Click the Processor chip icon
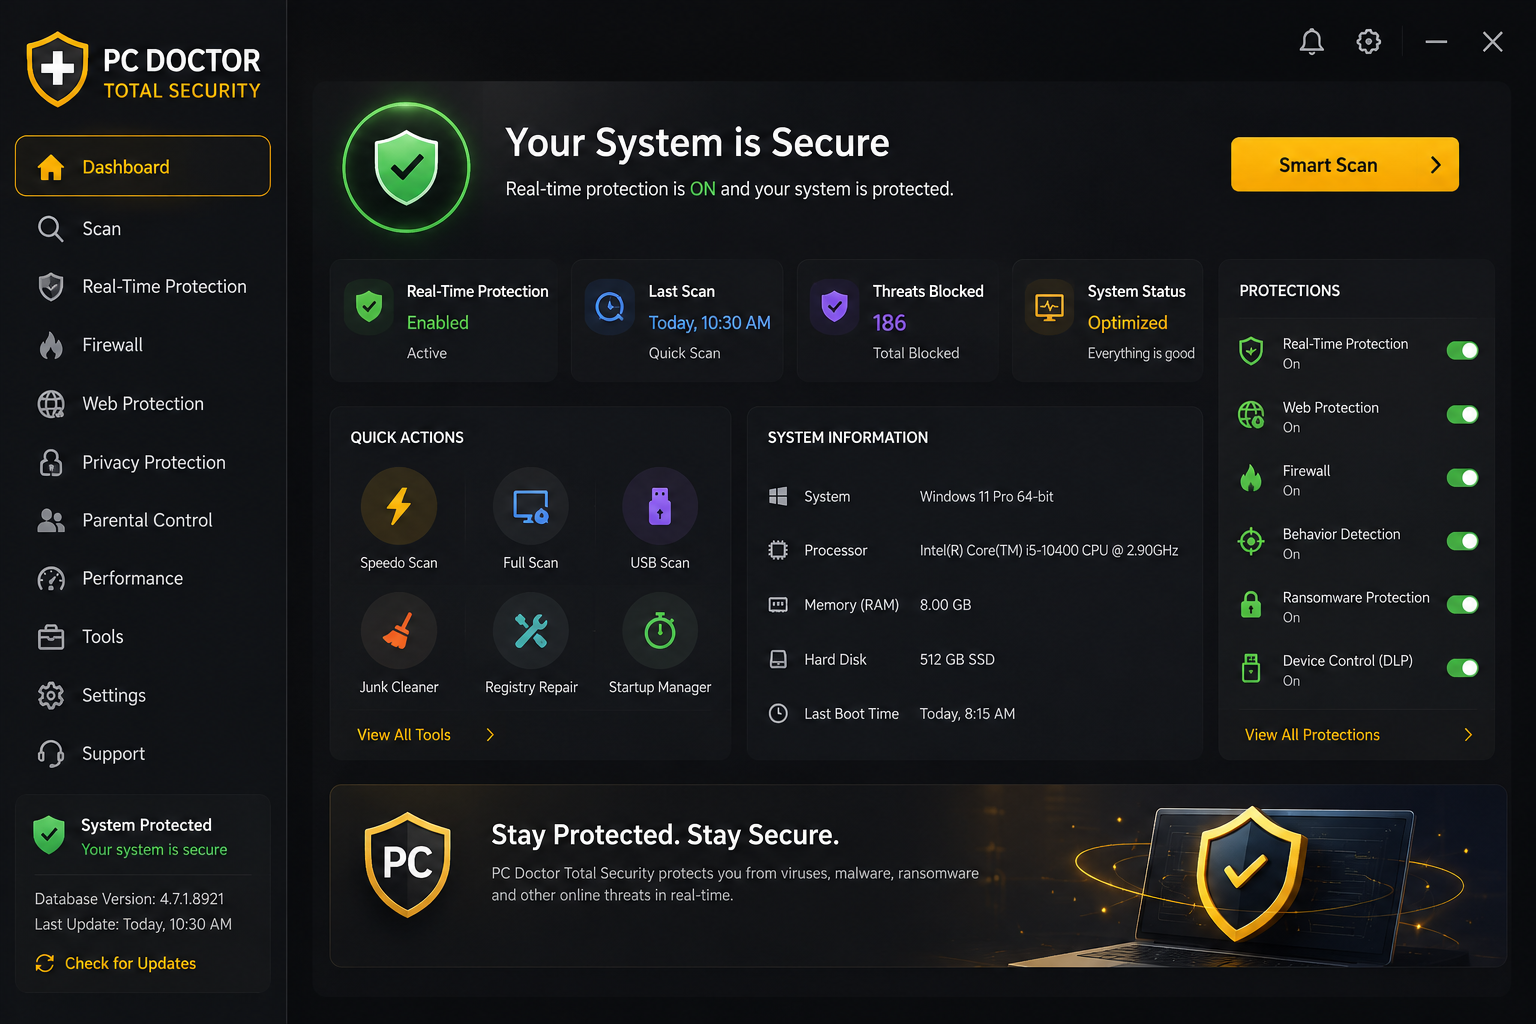The height and width of the screenshot is (1024, 1536). point(778,550)
